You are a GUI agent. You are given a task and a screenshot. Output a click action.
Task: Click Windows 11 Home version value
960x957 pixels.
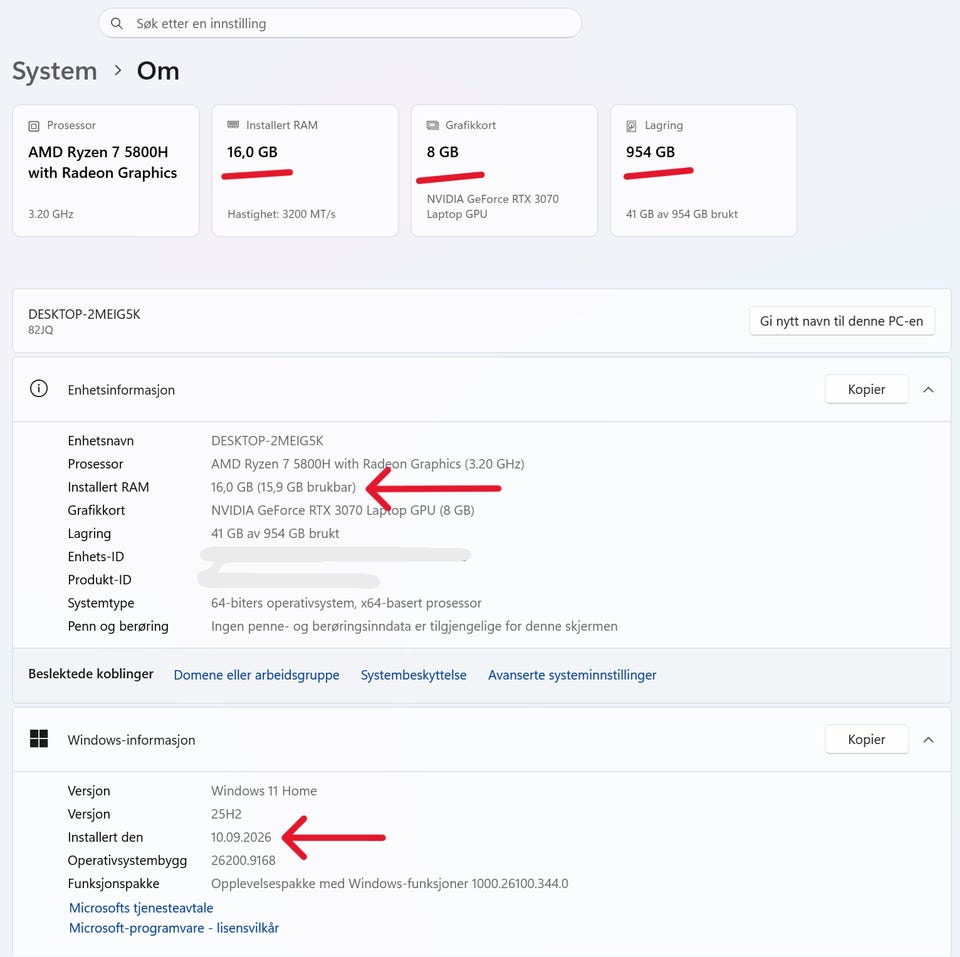point(264,791)
